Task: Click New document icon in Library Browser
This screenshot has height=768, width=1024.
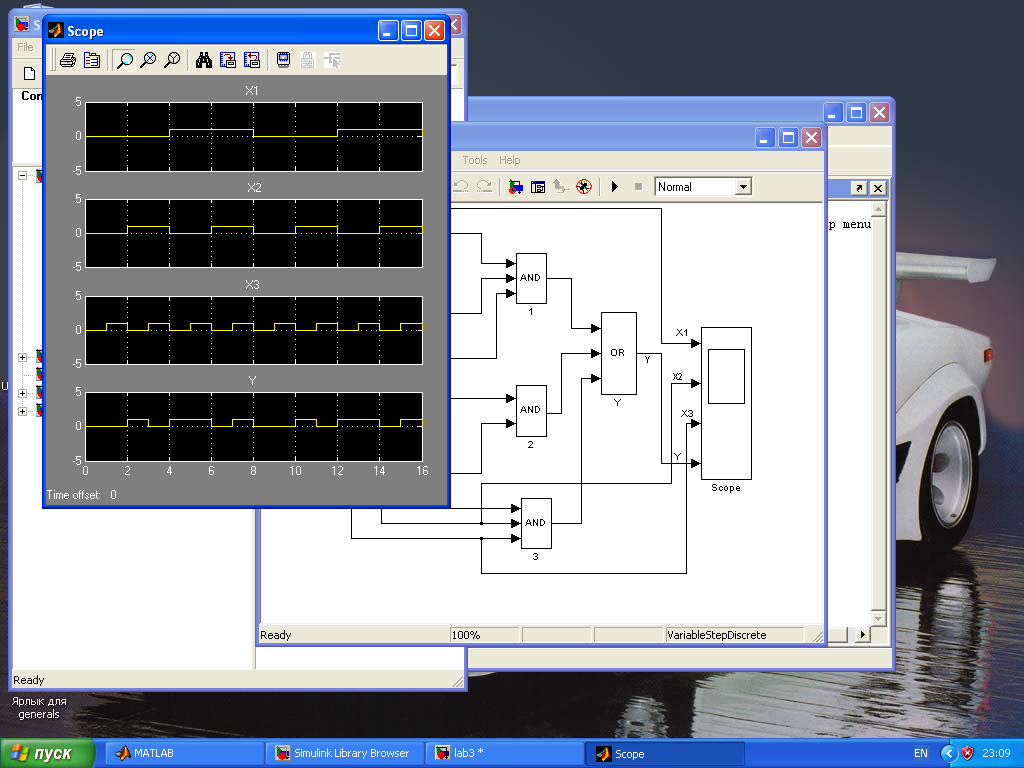Action: (29, 73)
